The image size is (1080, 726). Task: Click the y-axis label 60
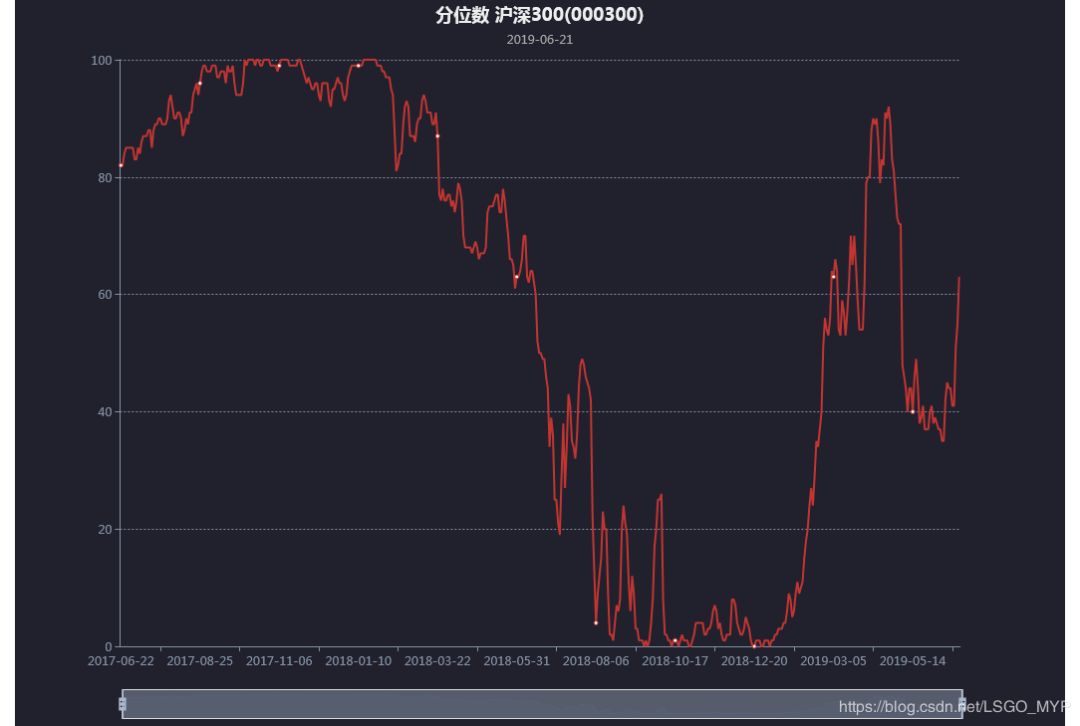pos(105,295)
